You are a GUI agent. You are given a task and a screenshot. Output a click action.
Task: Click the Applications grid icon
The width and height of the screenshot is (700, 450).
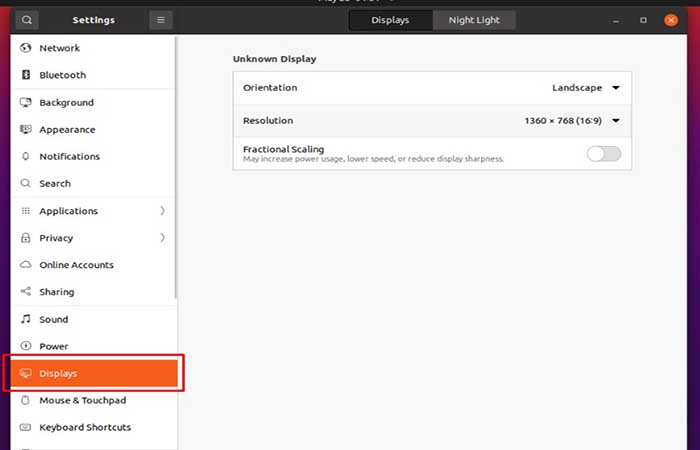click(x=25, y=211)
